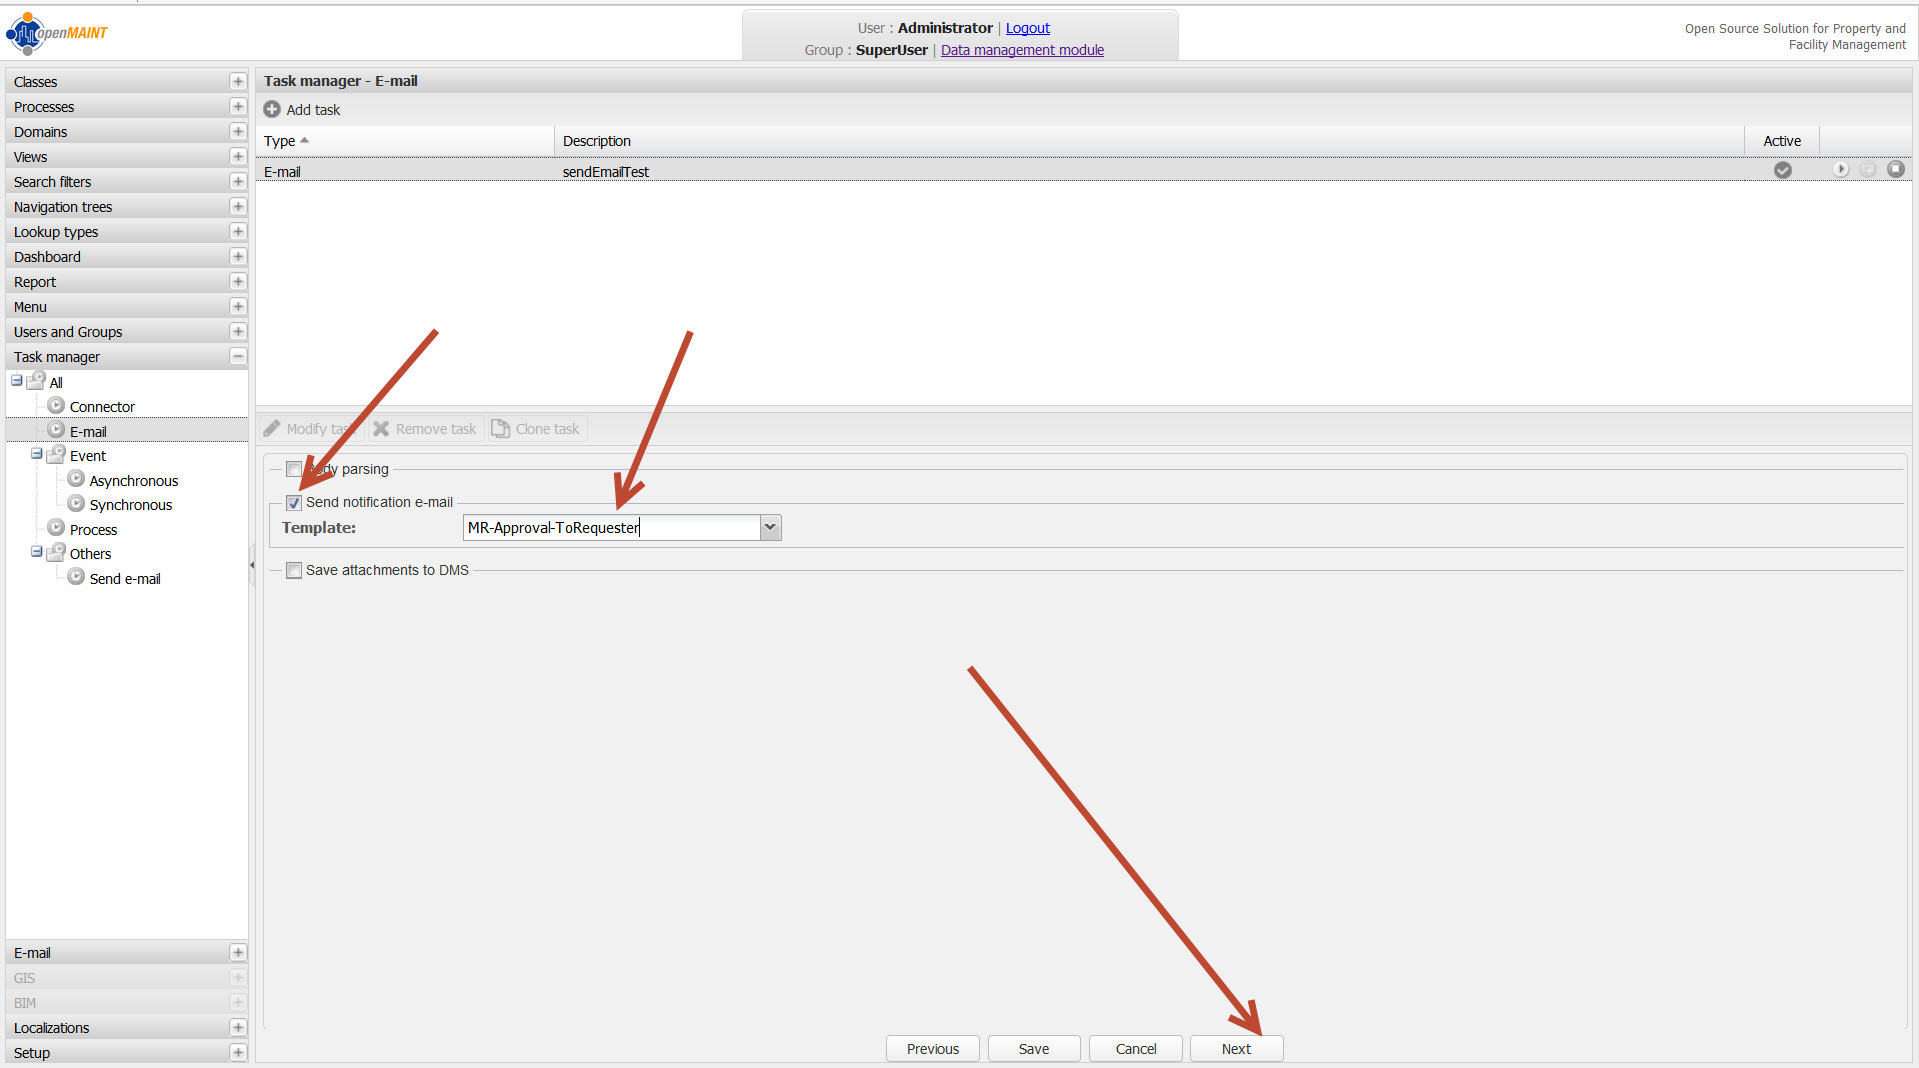Click the start (play) icon for sendEmailTest task
The height and width of the screenshot is (1068, 1919).
pos(1840,170)
